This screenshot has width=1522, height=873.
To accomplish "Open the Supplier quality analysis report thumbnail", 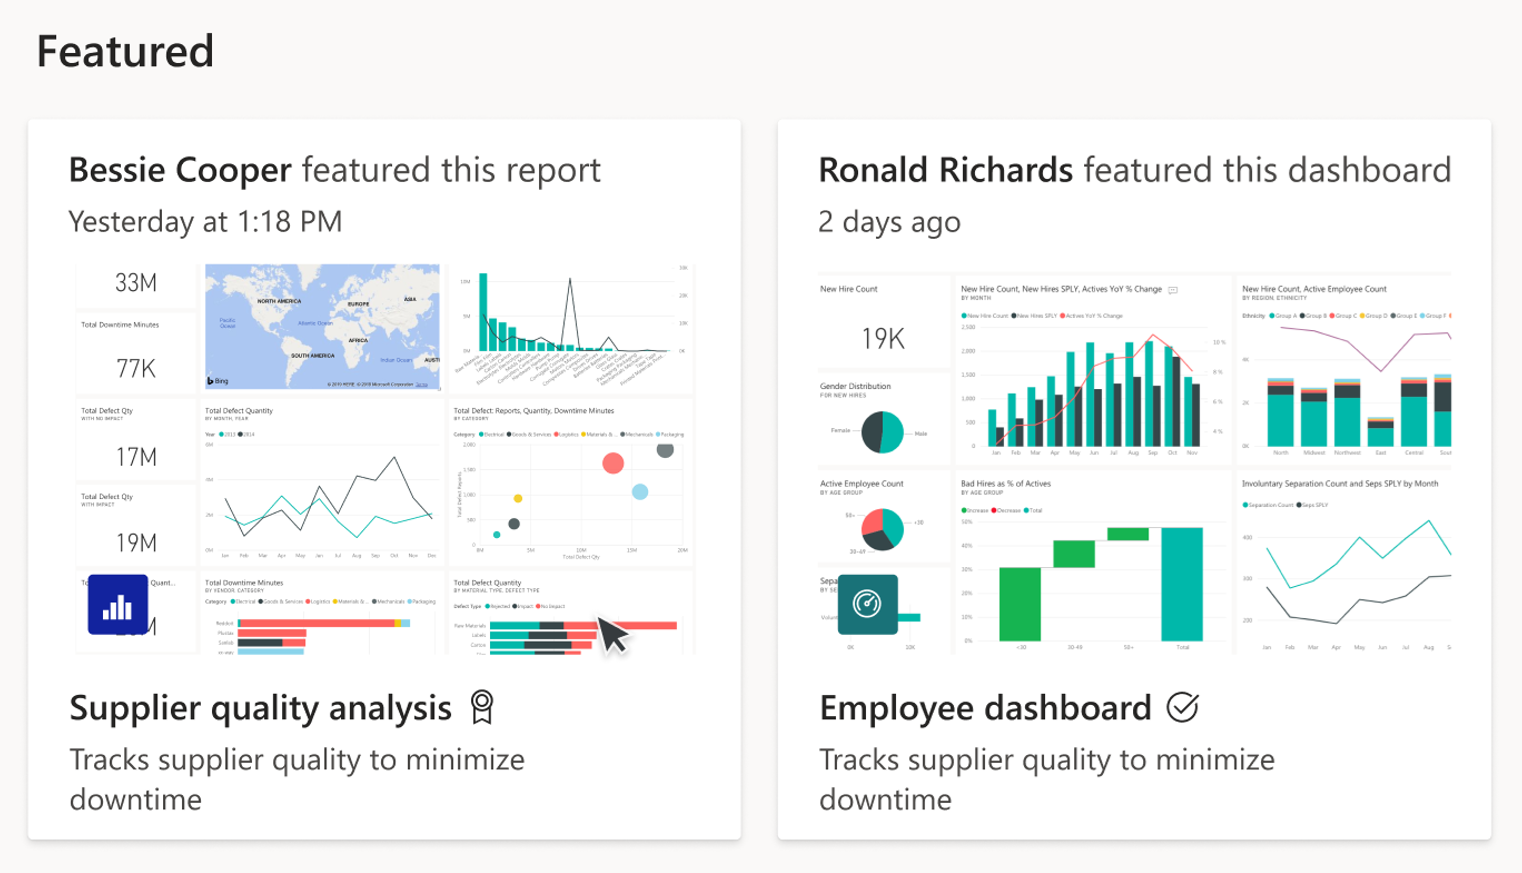I will pos(384,459).
